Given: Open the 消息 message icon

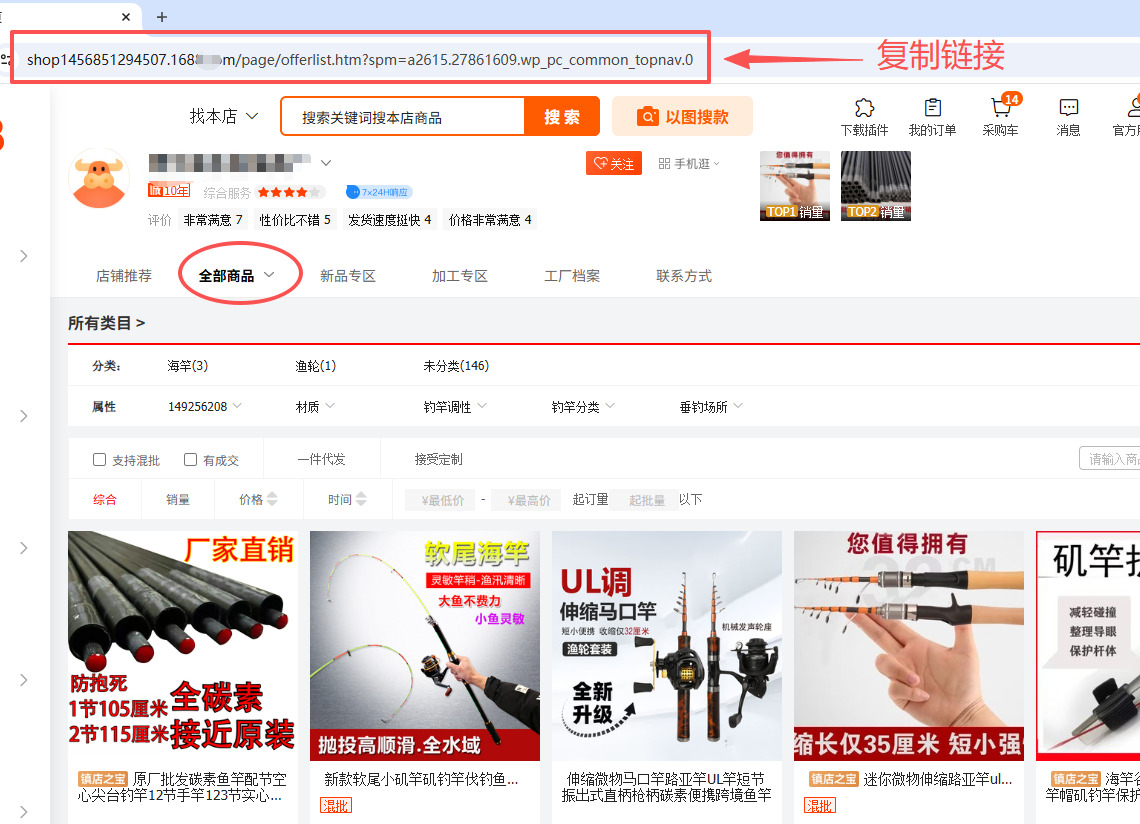Looking at the screenshot, I should pyautogui.click(x=1068, y=108).
